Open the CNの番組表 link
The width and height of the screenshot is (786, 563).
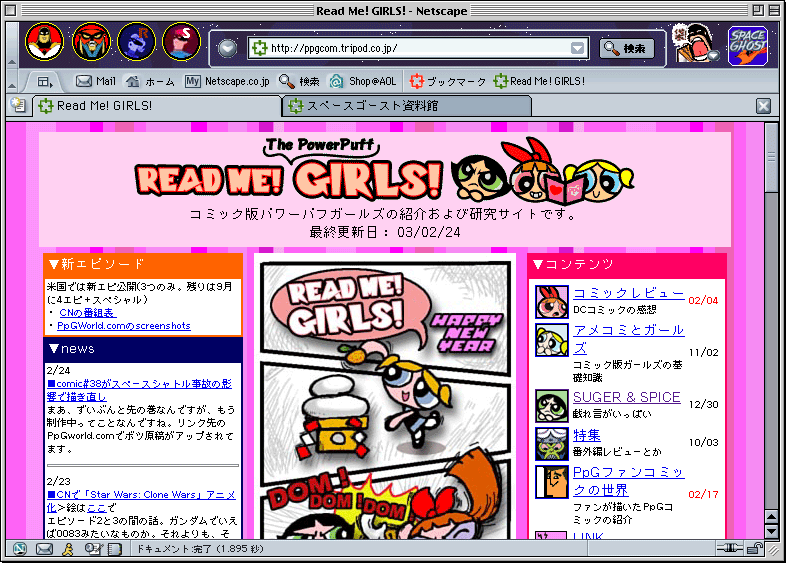pos(87,313)
